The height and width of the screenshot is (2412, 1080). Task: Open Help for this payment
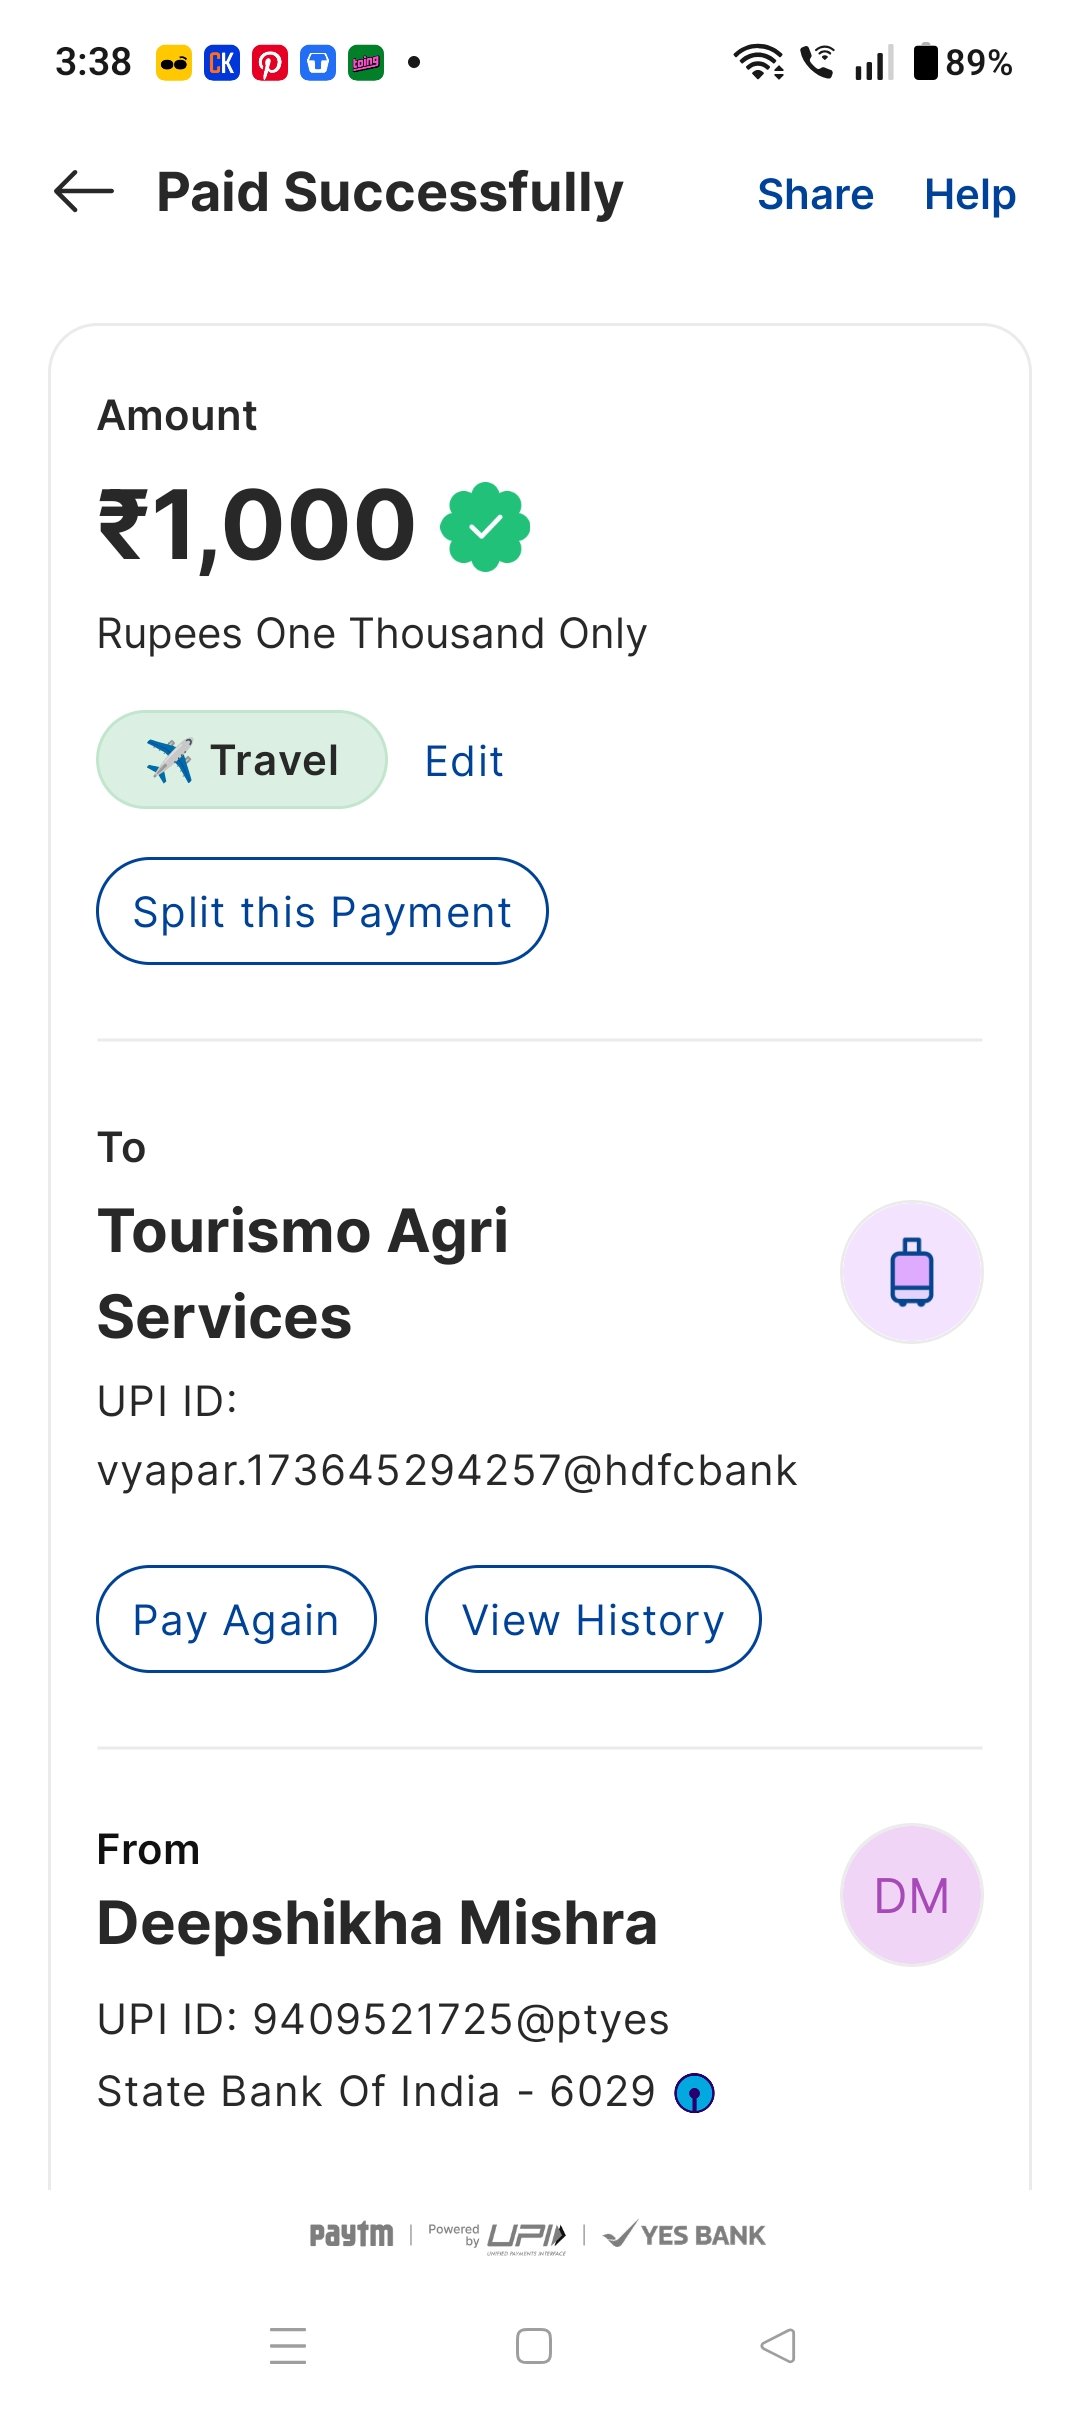point(969,194)
